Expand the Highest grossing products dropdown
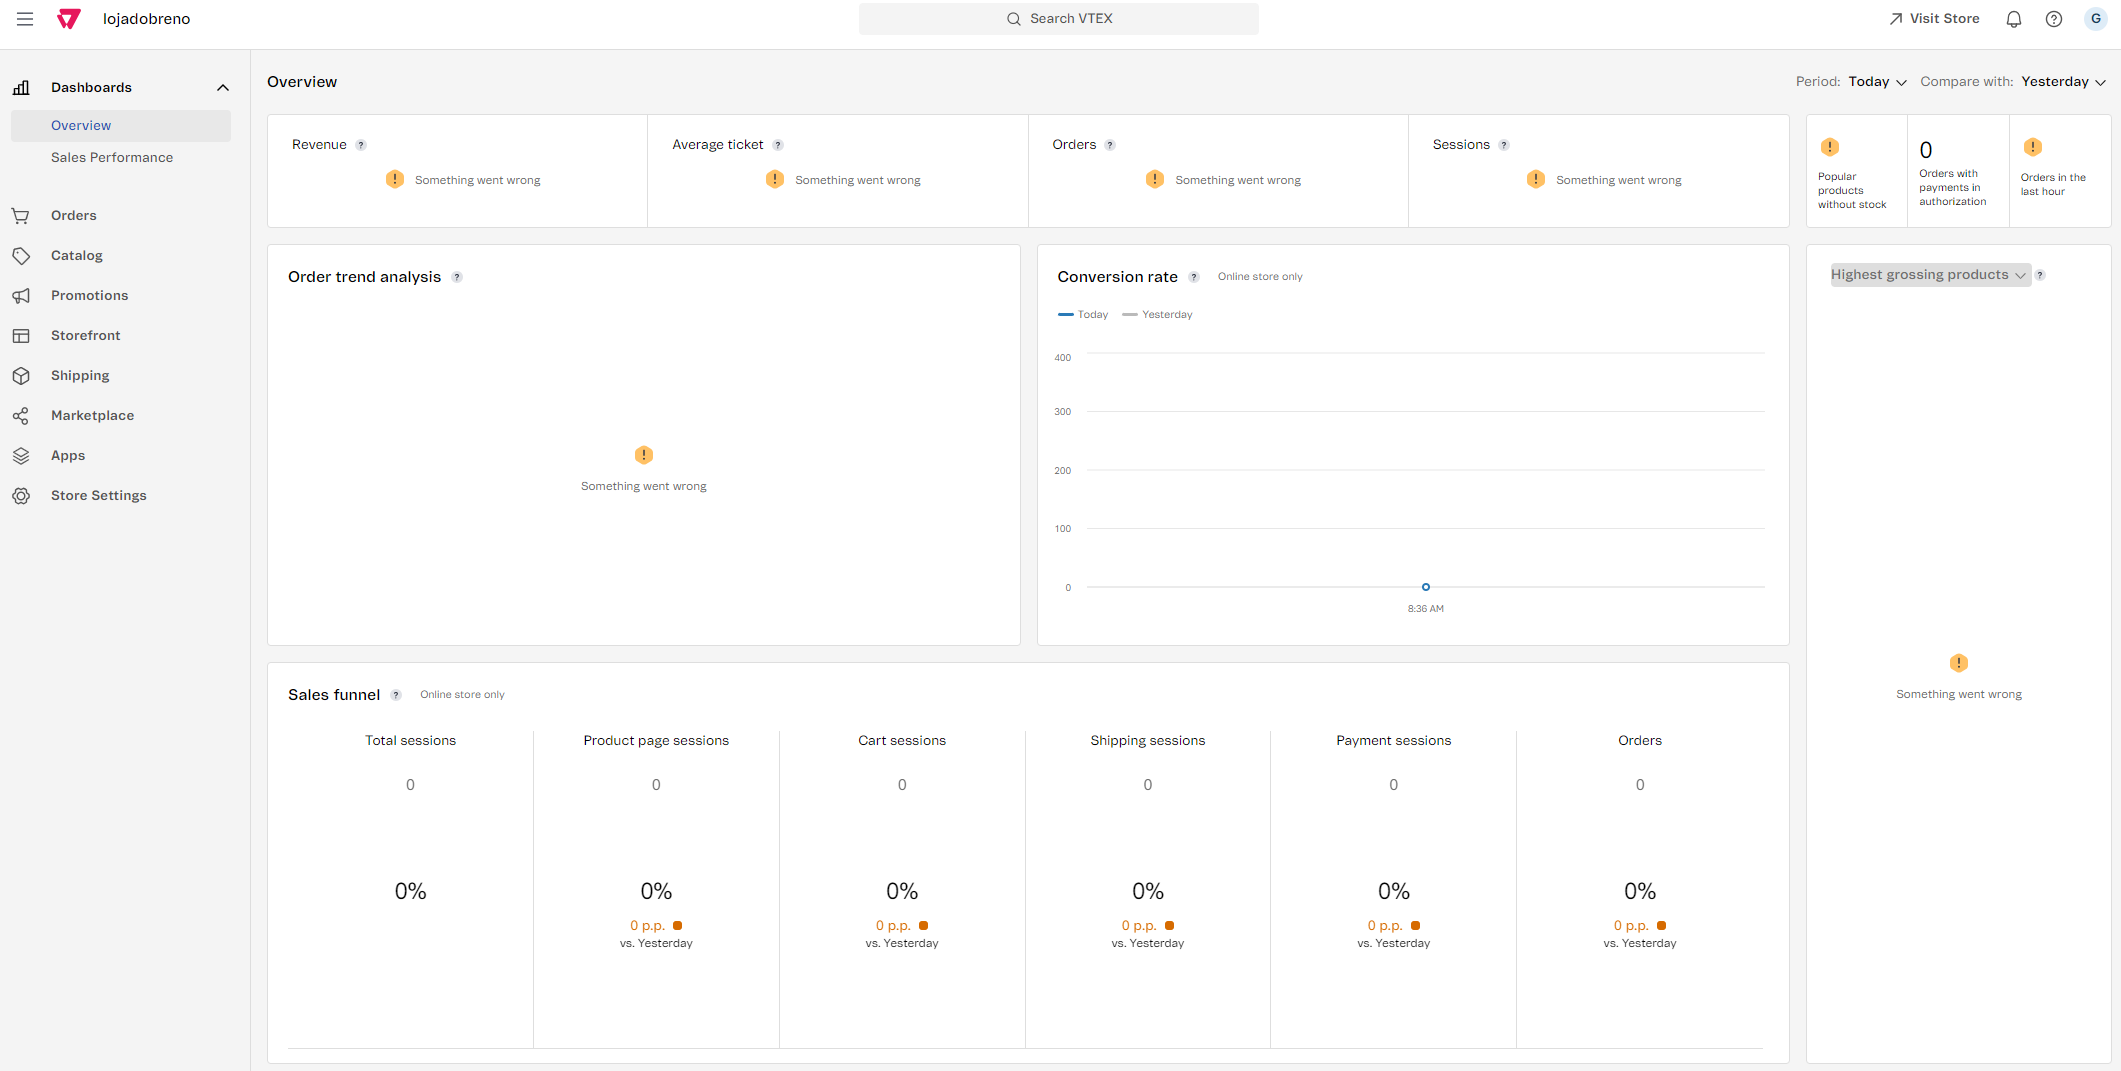The height and width of the screenshot is (1071, 2121). (x=1929, y=275)
